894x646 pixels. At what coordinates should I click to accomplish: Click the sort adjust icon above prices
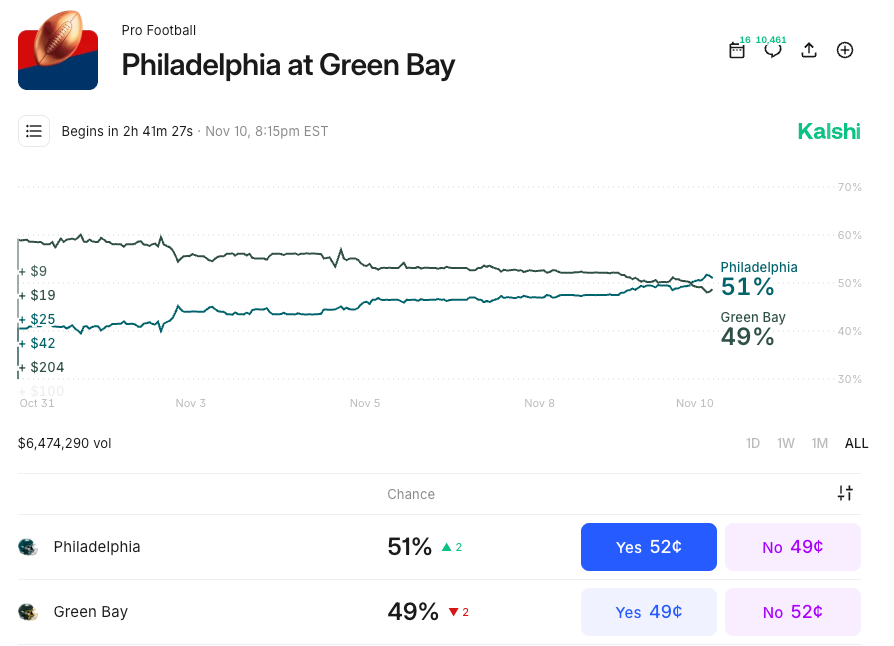(845, 493)
